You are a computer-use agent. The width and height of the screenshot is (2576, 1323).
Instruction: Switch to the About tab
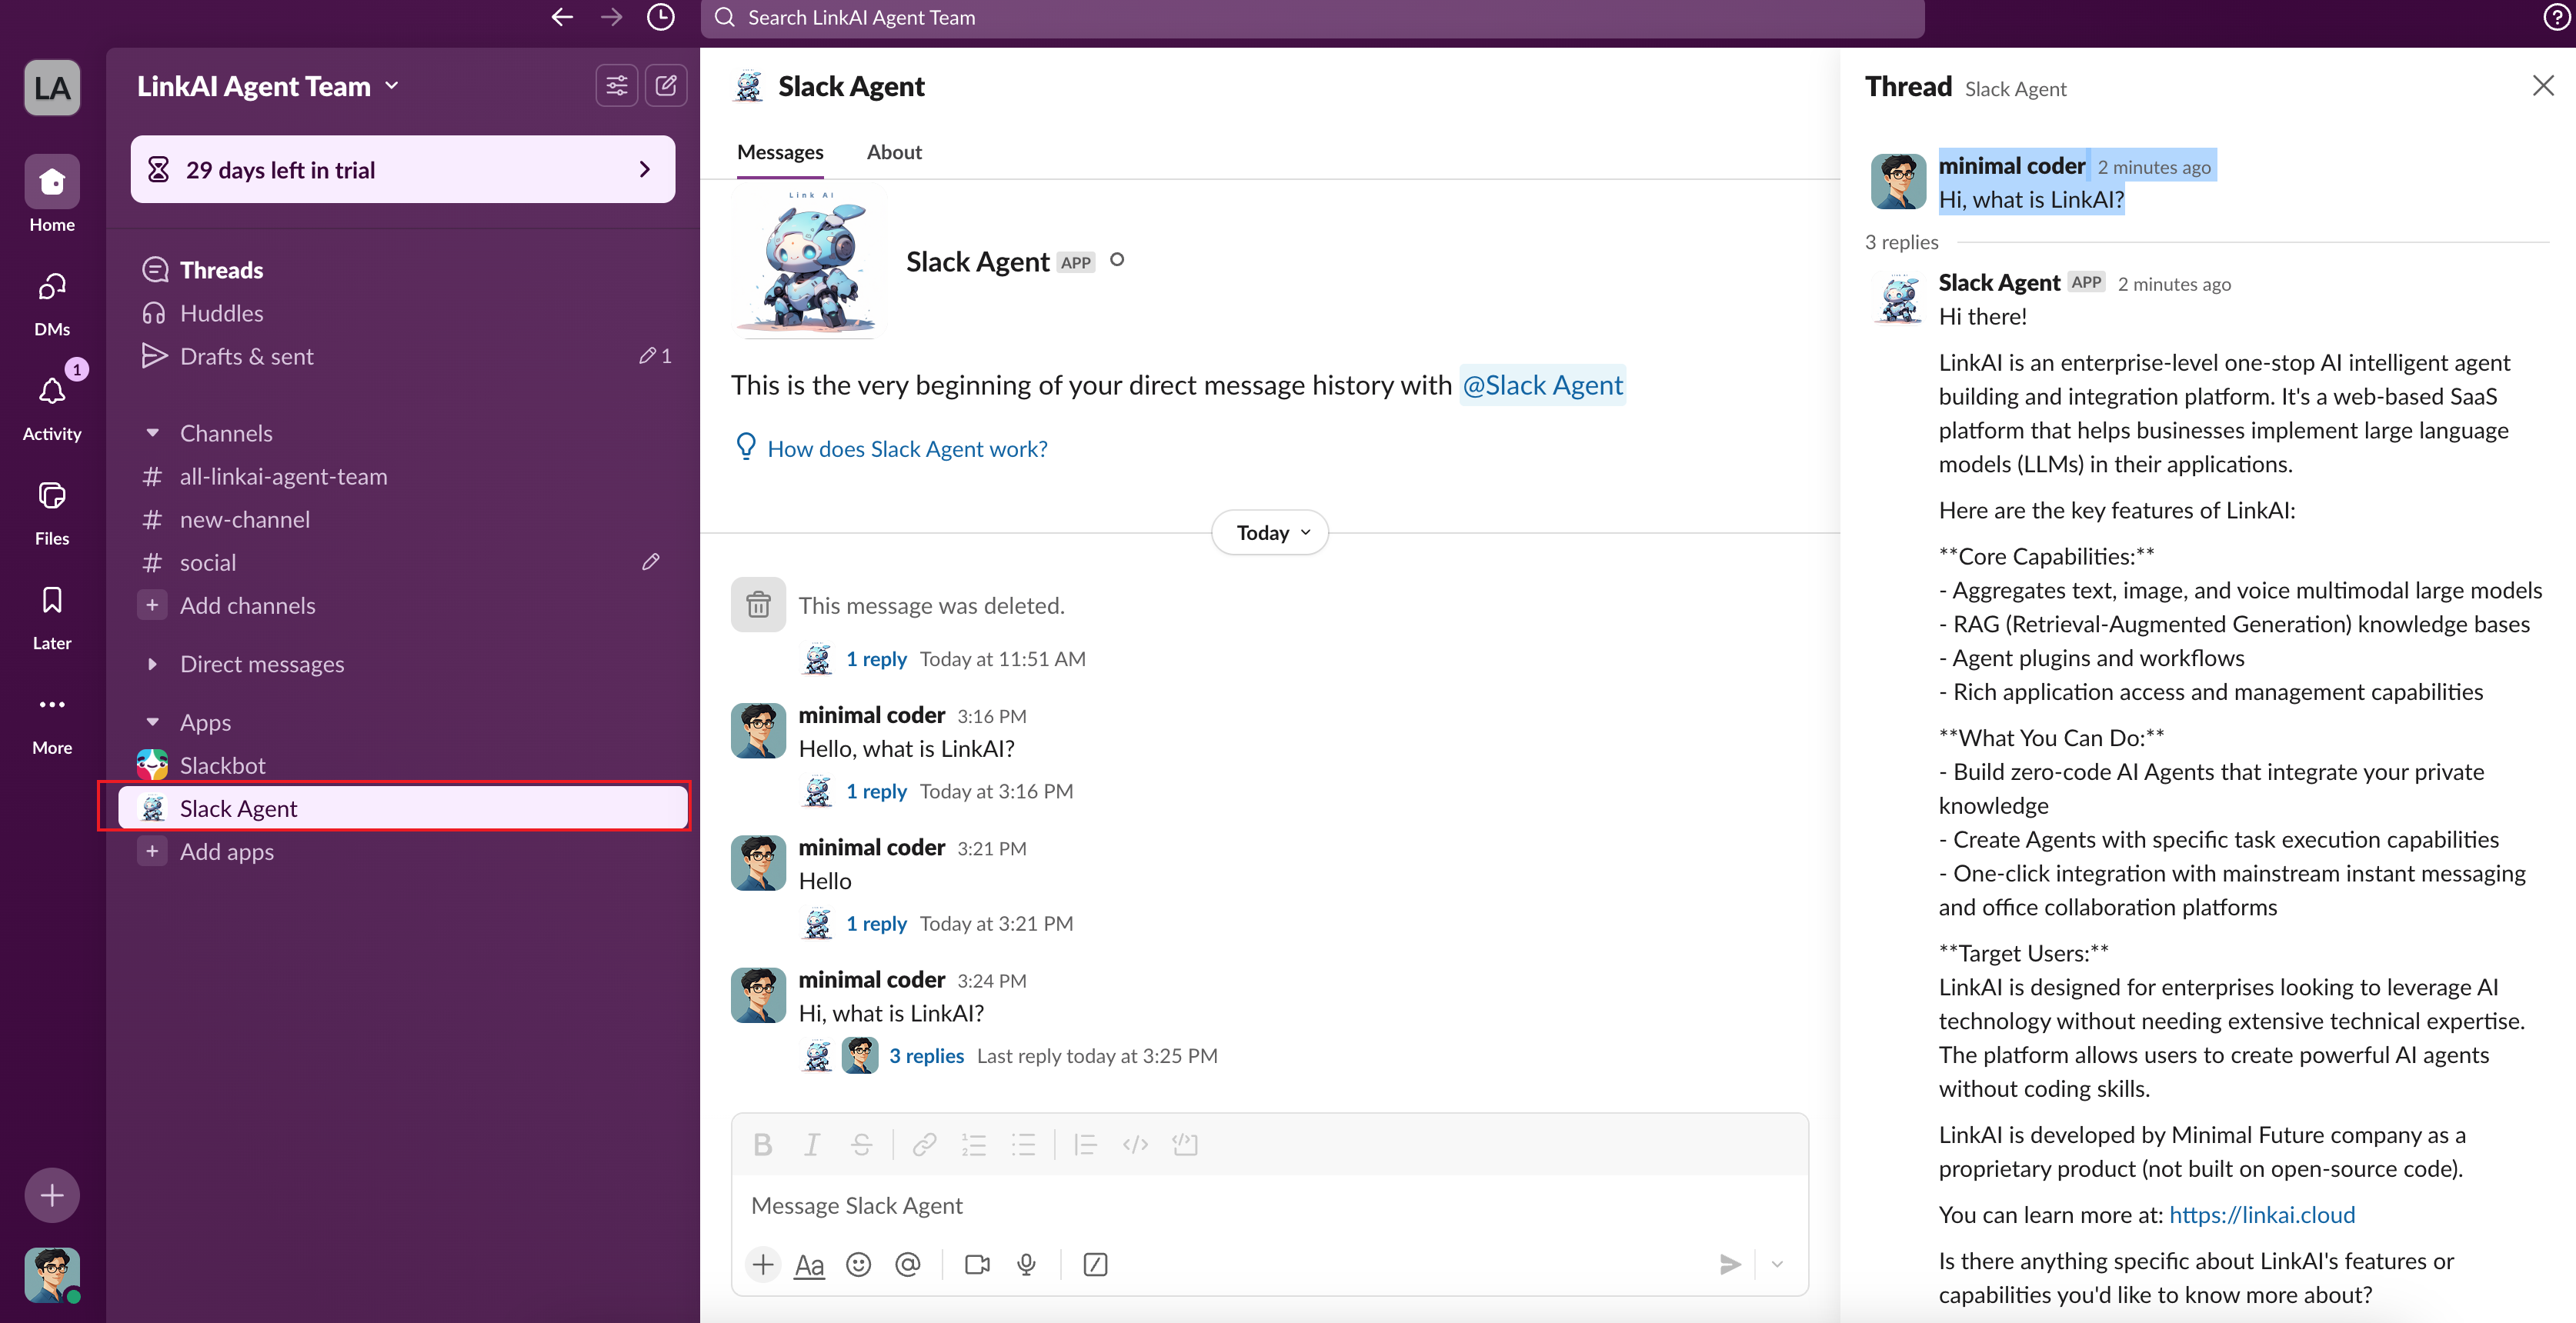[894, 152]
